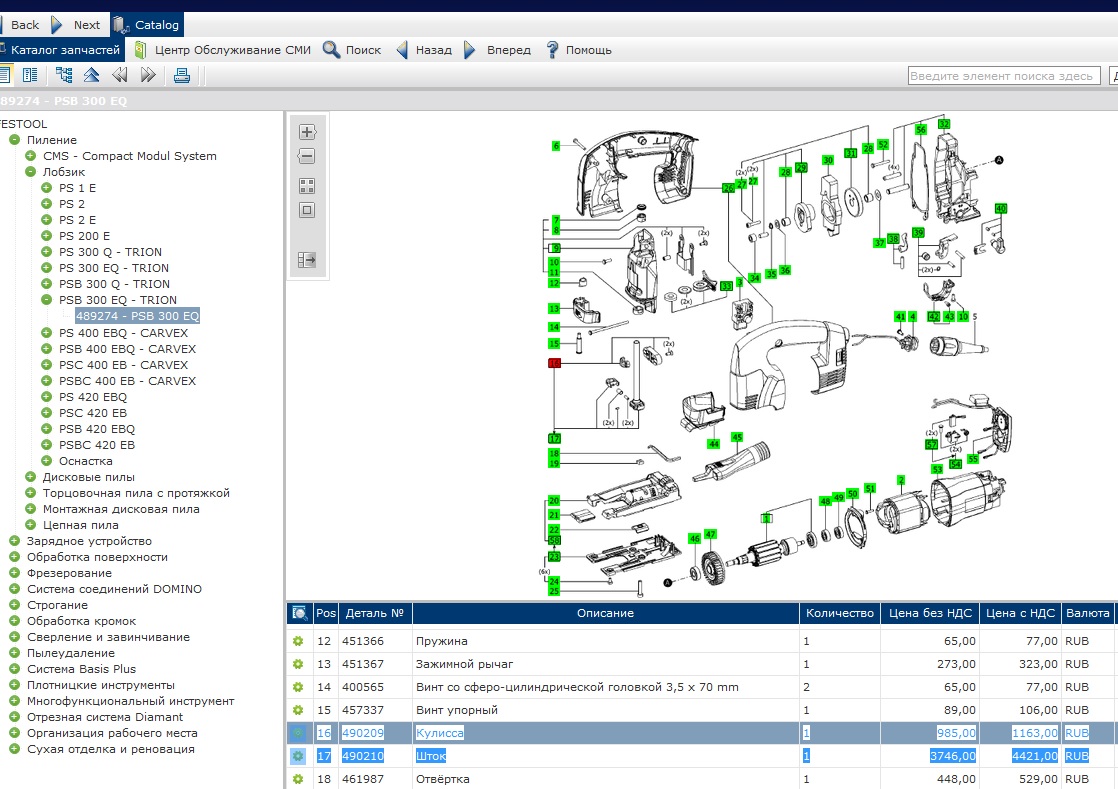Expand the Фрезерование node
The height and width of the screenshot is (789, 1118).
pos(14,573)
